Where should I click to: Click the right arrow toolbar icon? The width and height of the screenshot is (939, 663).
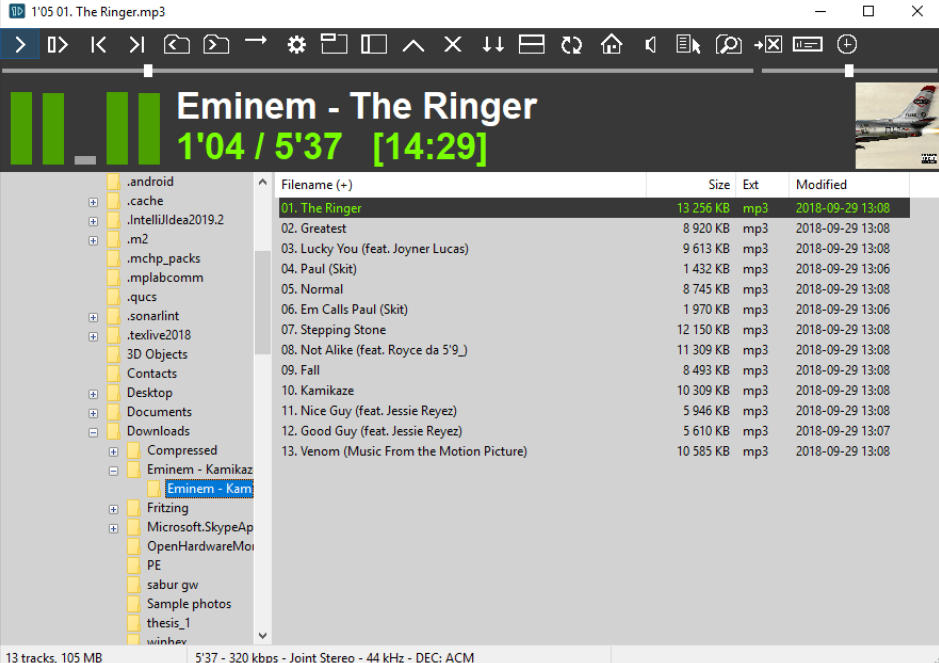(256, 41)
